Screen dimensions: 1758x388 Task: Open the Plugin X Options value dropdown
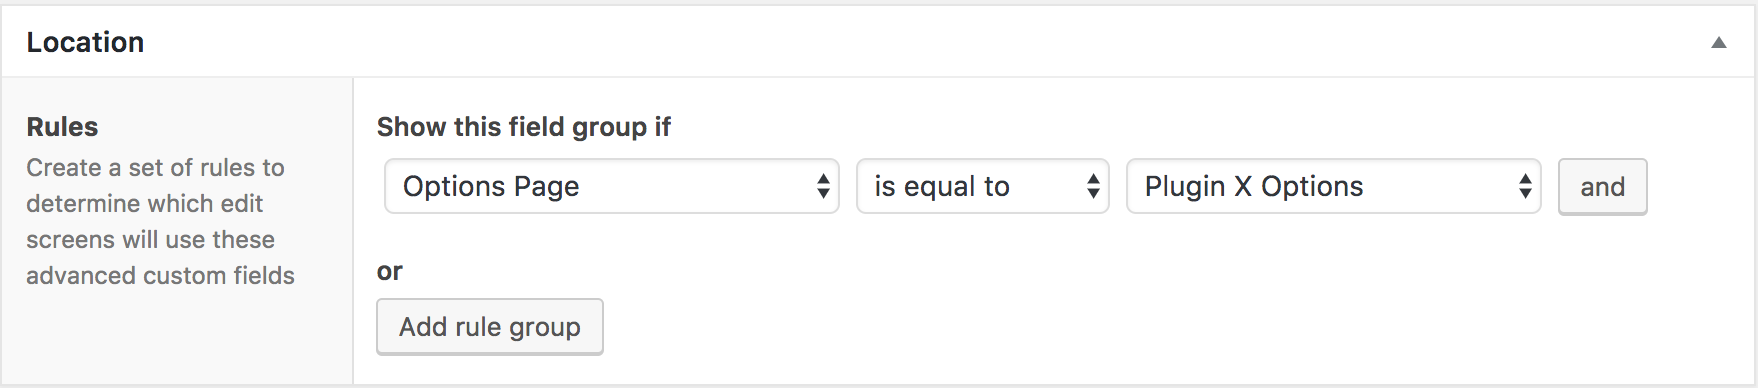(x=1333, y=186)
